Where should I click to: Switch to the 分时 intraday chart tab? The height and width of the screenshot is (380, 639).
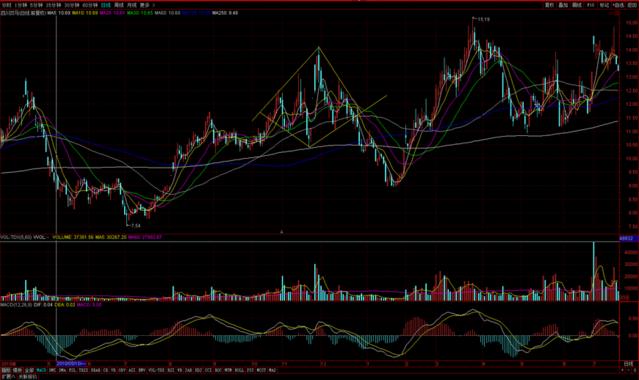[7, 5]
